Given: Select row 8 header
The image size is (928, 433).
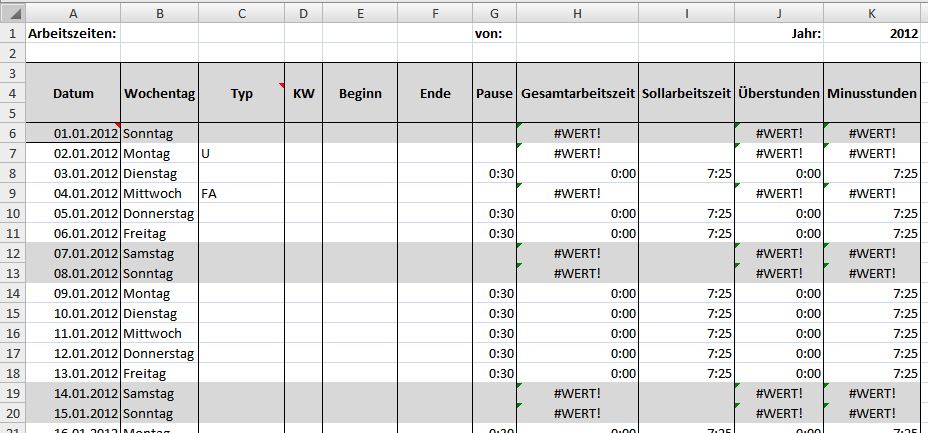Looking at the screenshot, I should click(x=12, y=173).
